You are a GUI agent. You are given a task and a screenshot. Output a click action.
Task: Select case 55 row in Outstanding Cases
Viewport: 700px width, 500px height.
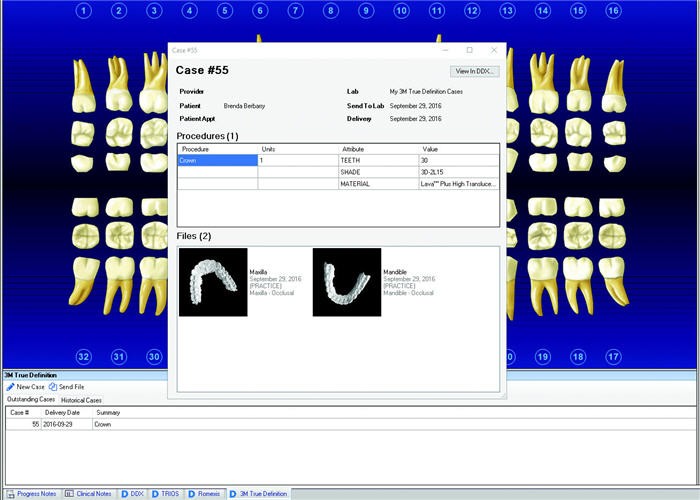coord(350,424)
